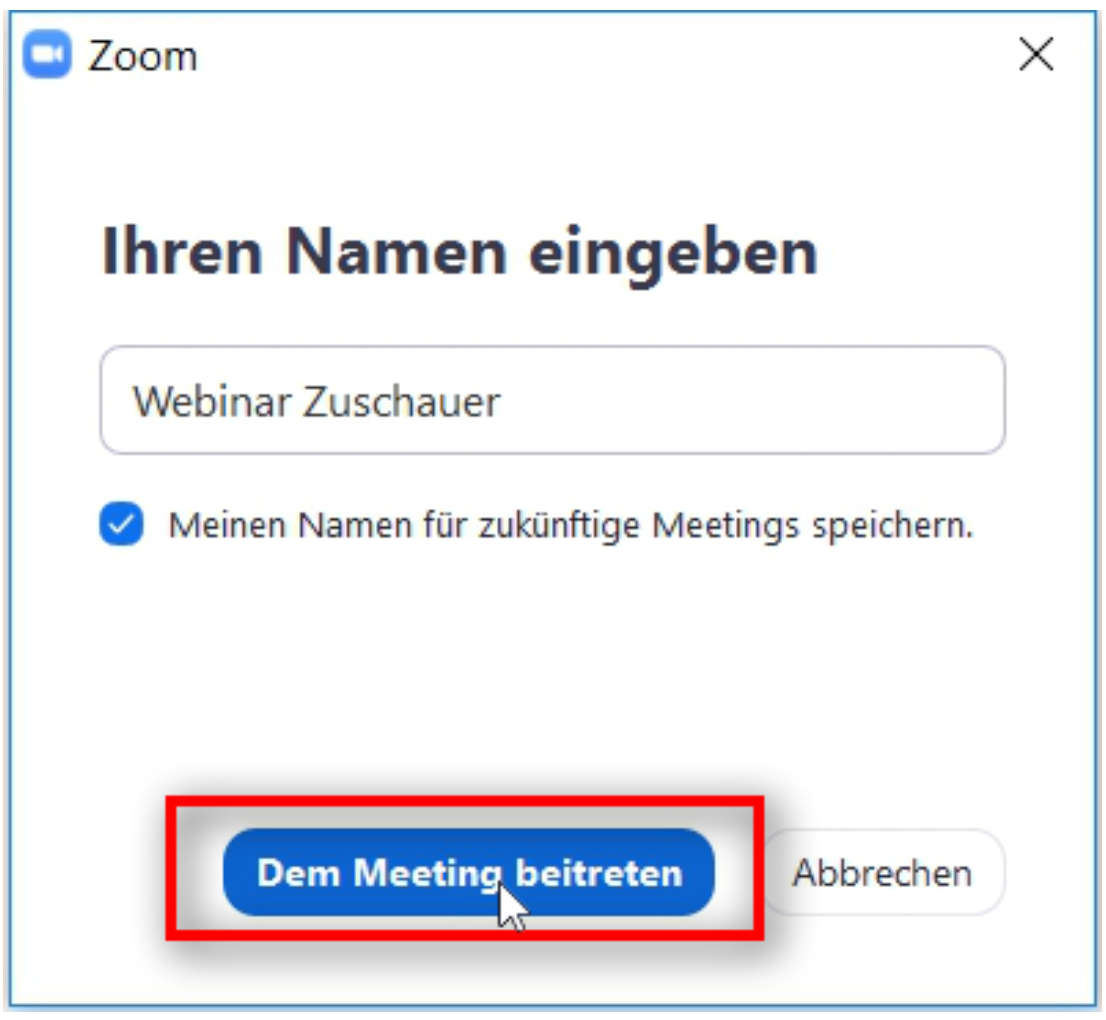Cancel with the Abbrechen button

[882, 873]
